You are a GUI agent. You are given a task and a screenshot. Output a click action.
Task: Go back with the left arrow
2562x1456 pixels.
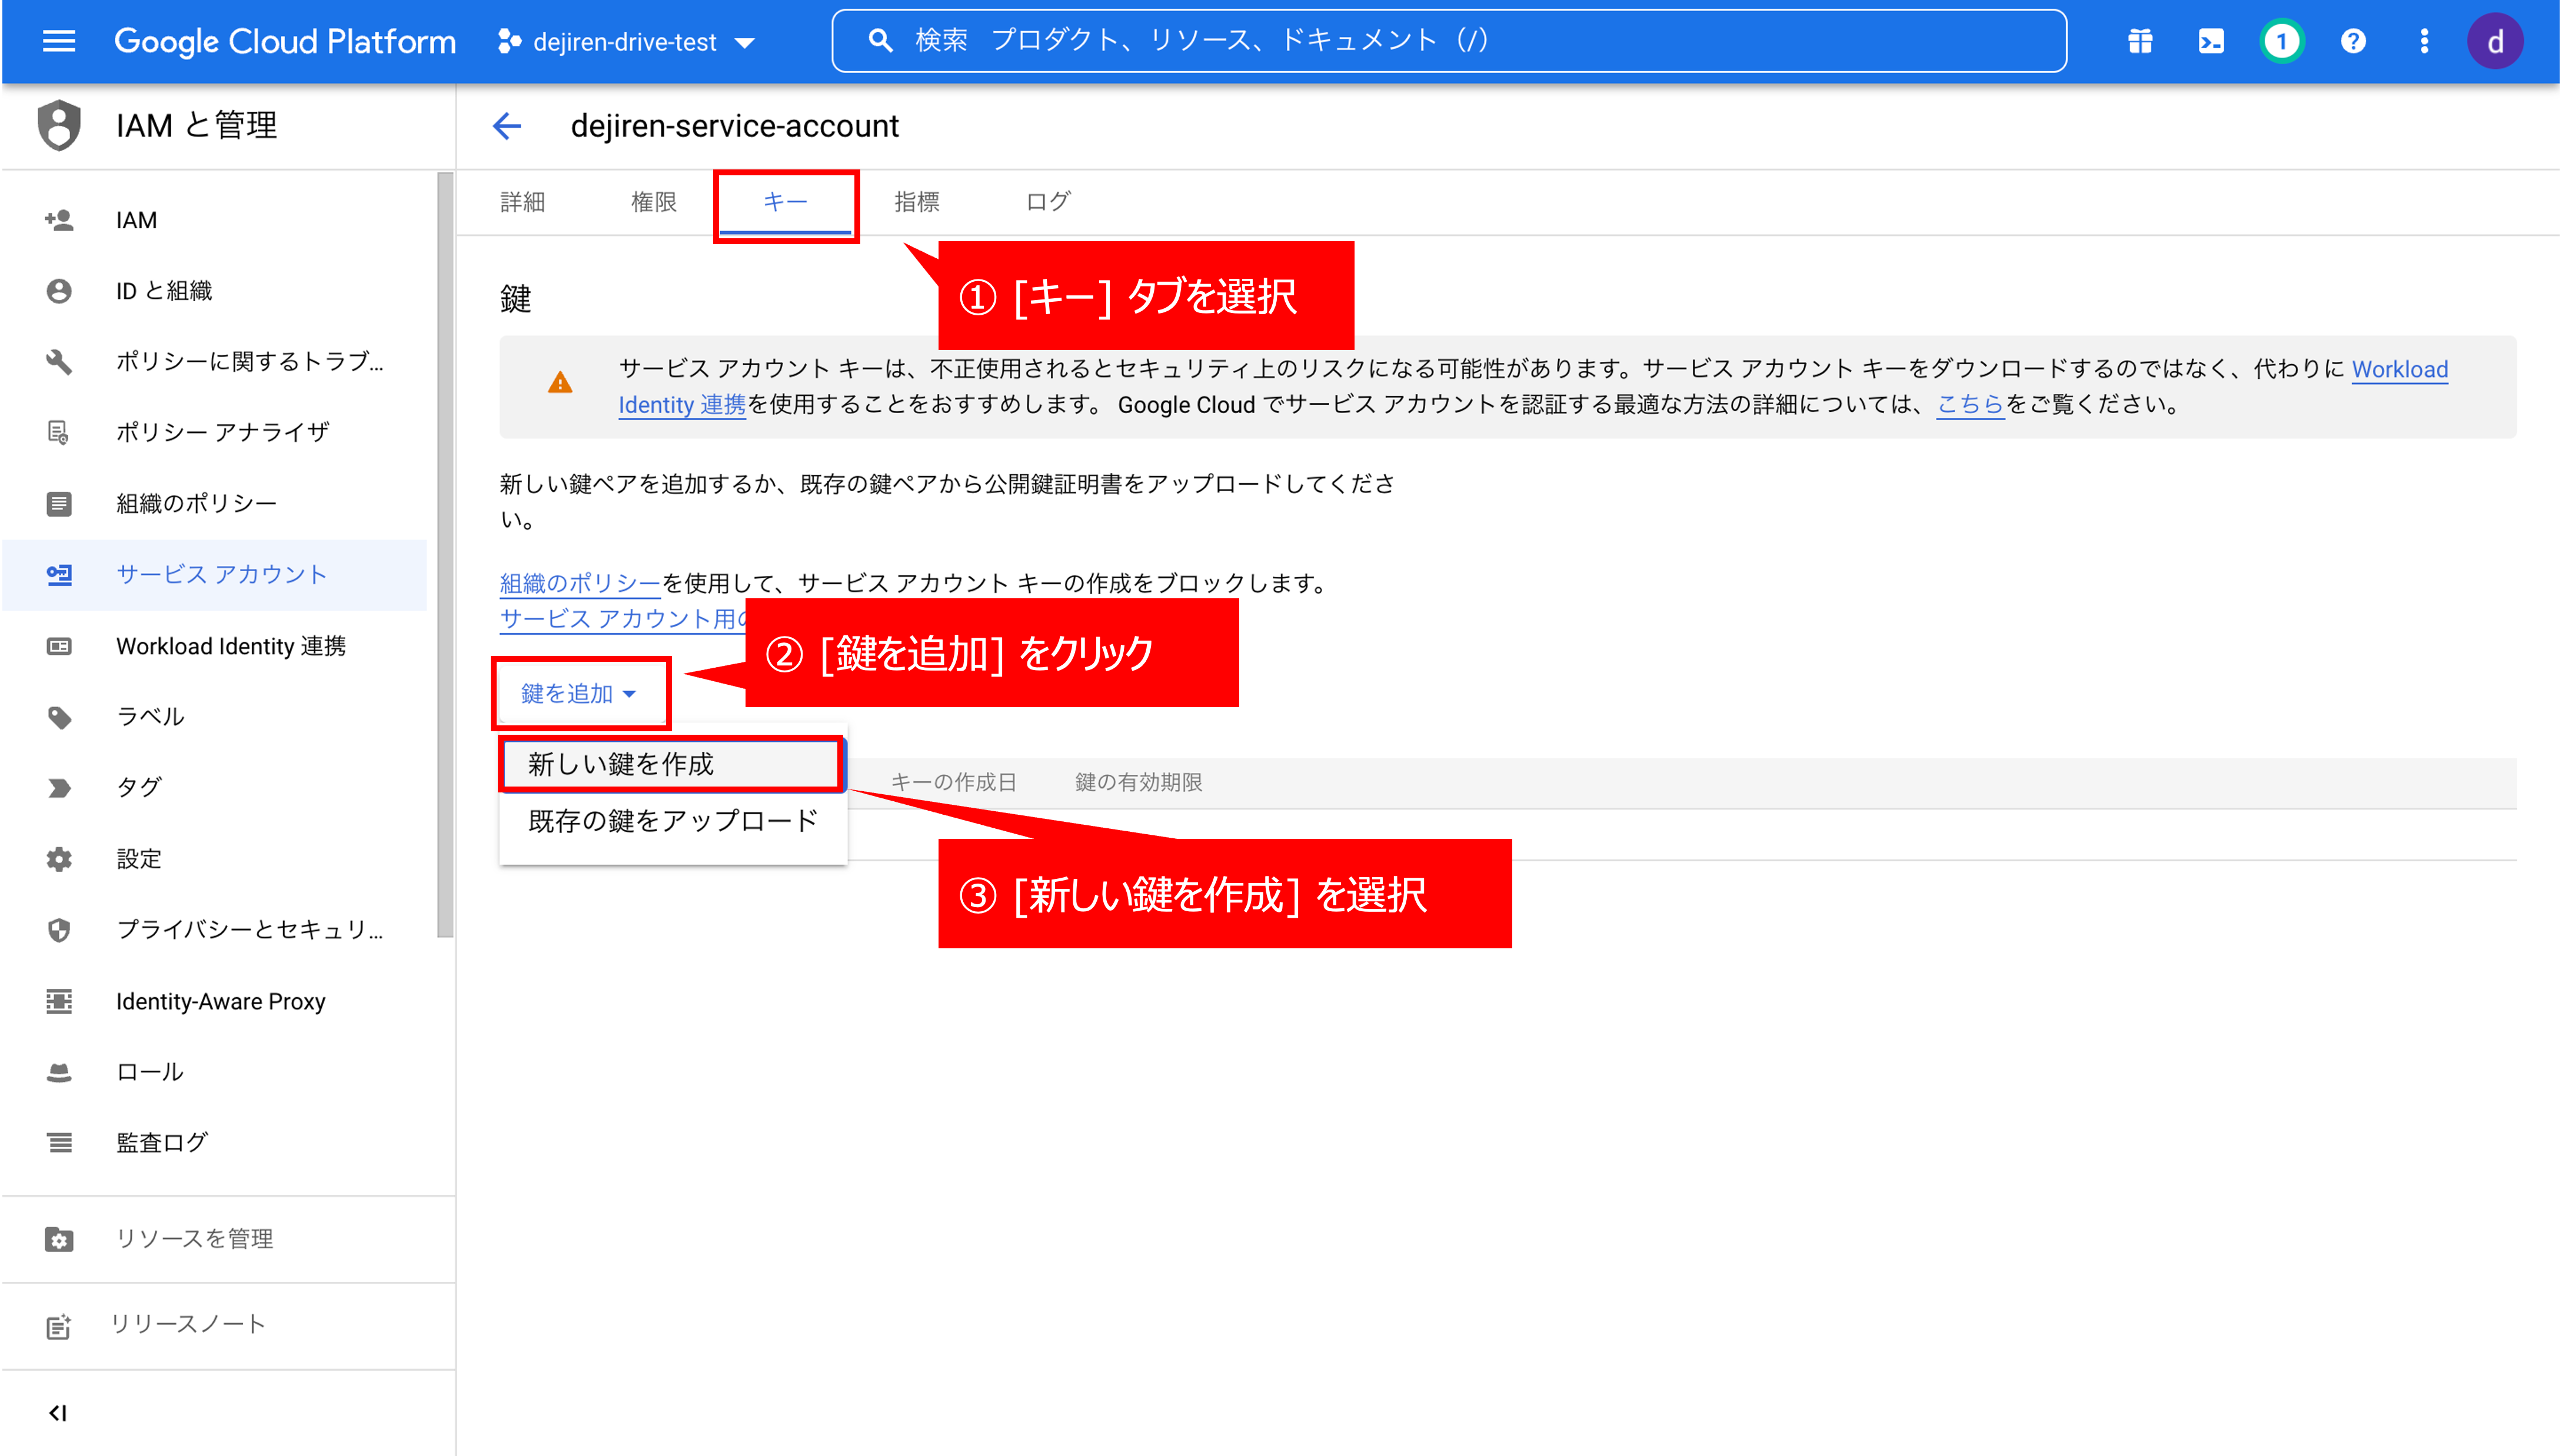(x=507, y=126)
